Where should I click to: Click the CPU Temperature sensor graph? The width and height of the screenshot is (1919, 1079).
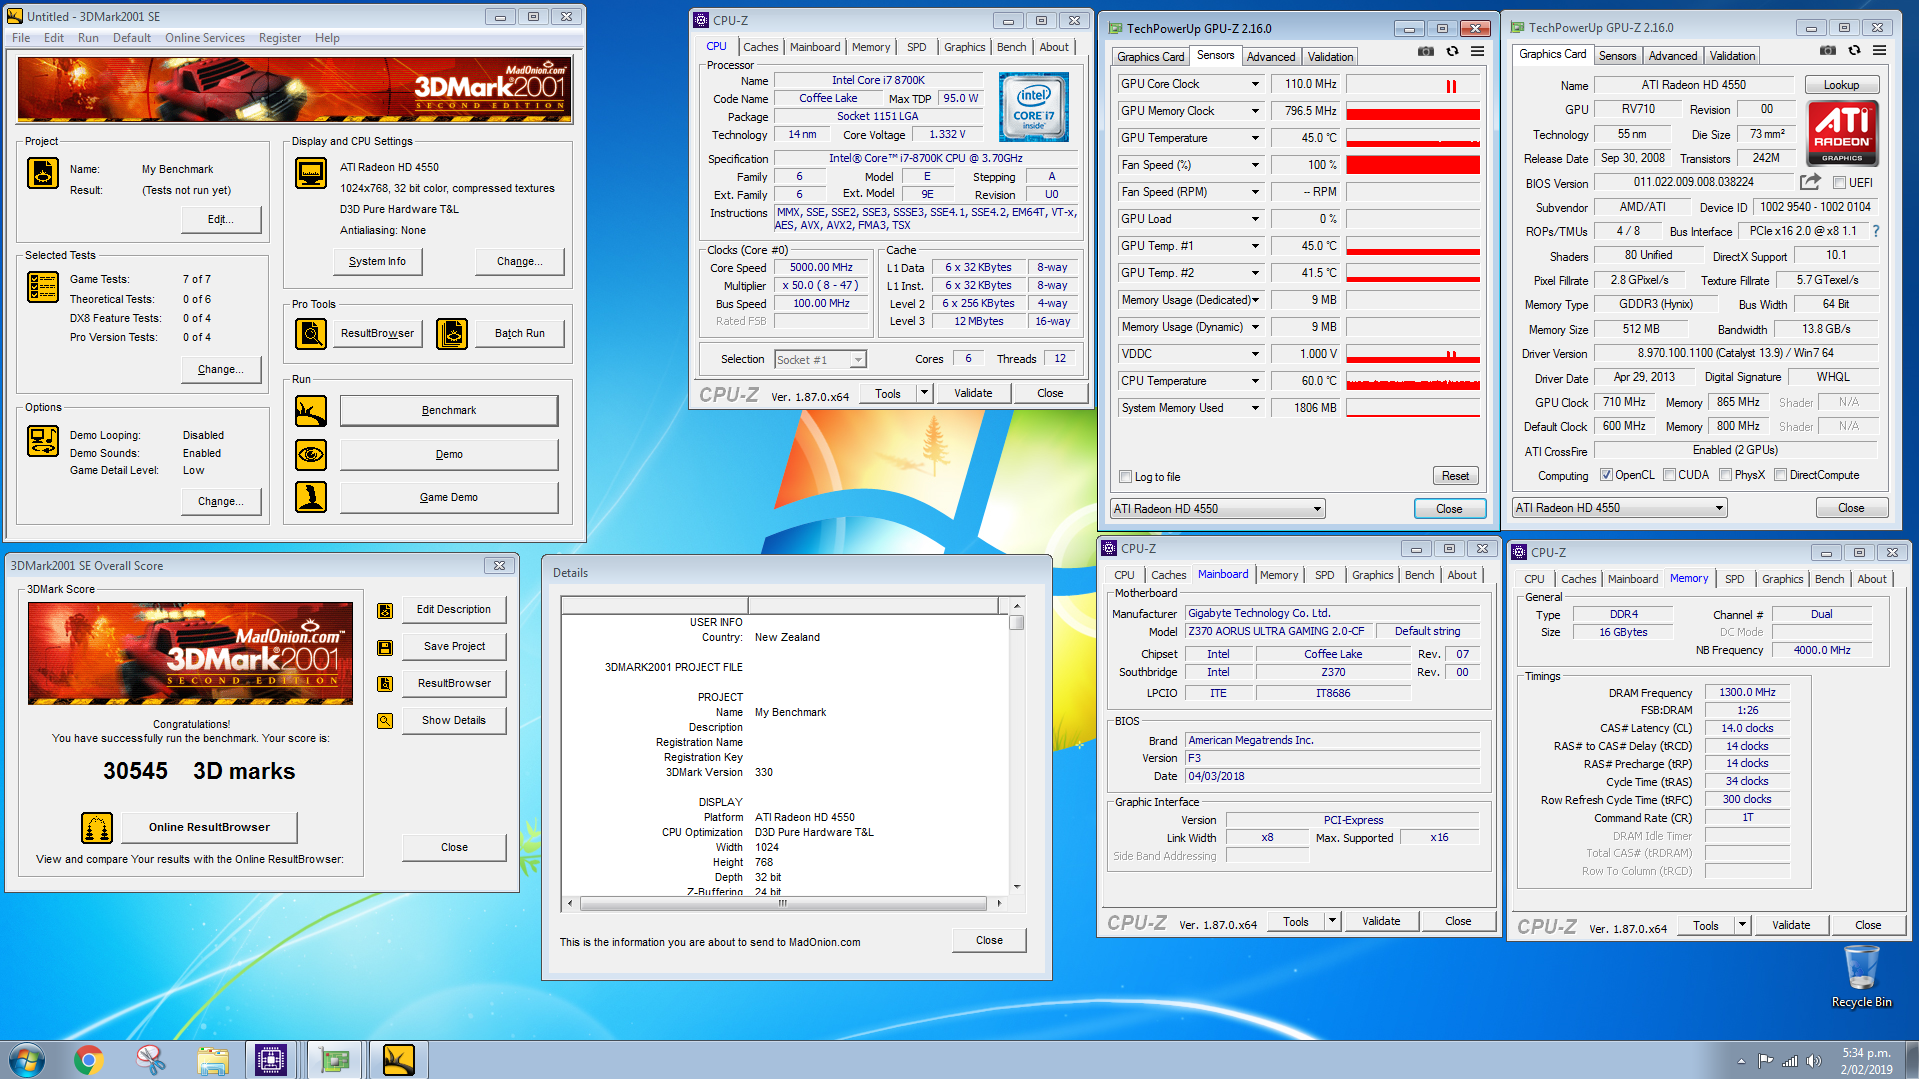(x=1413, y=381)
